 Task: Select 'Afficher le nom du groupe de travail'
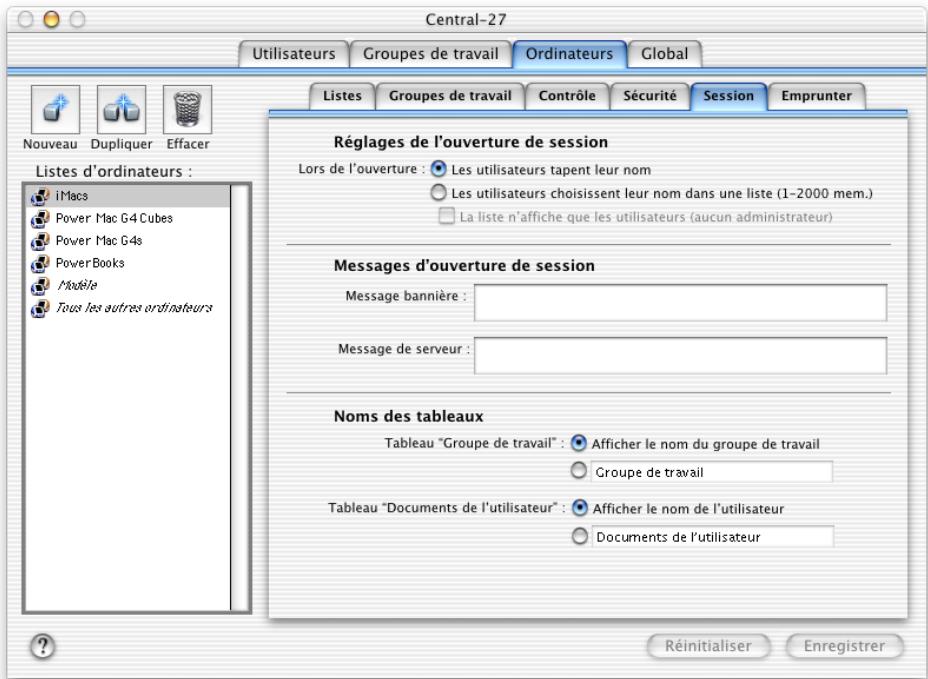578,443
